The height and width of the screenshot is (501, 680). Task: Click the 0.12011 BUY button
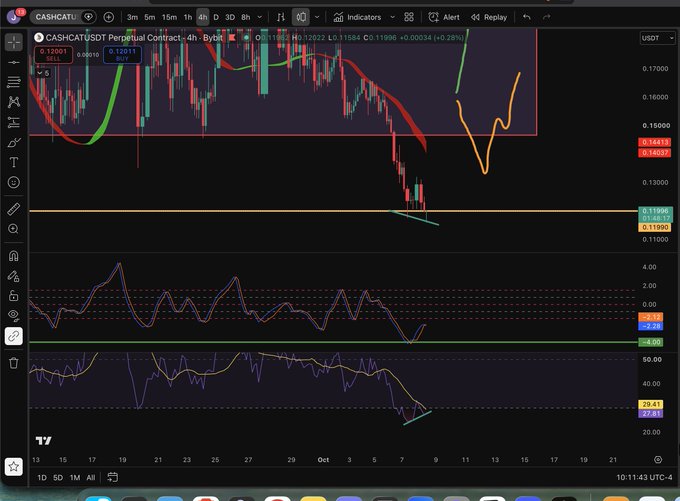click(x=122, y=55)
